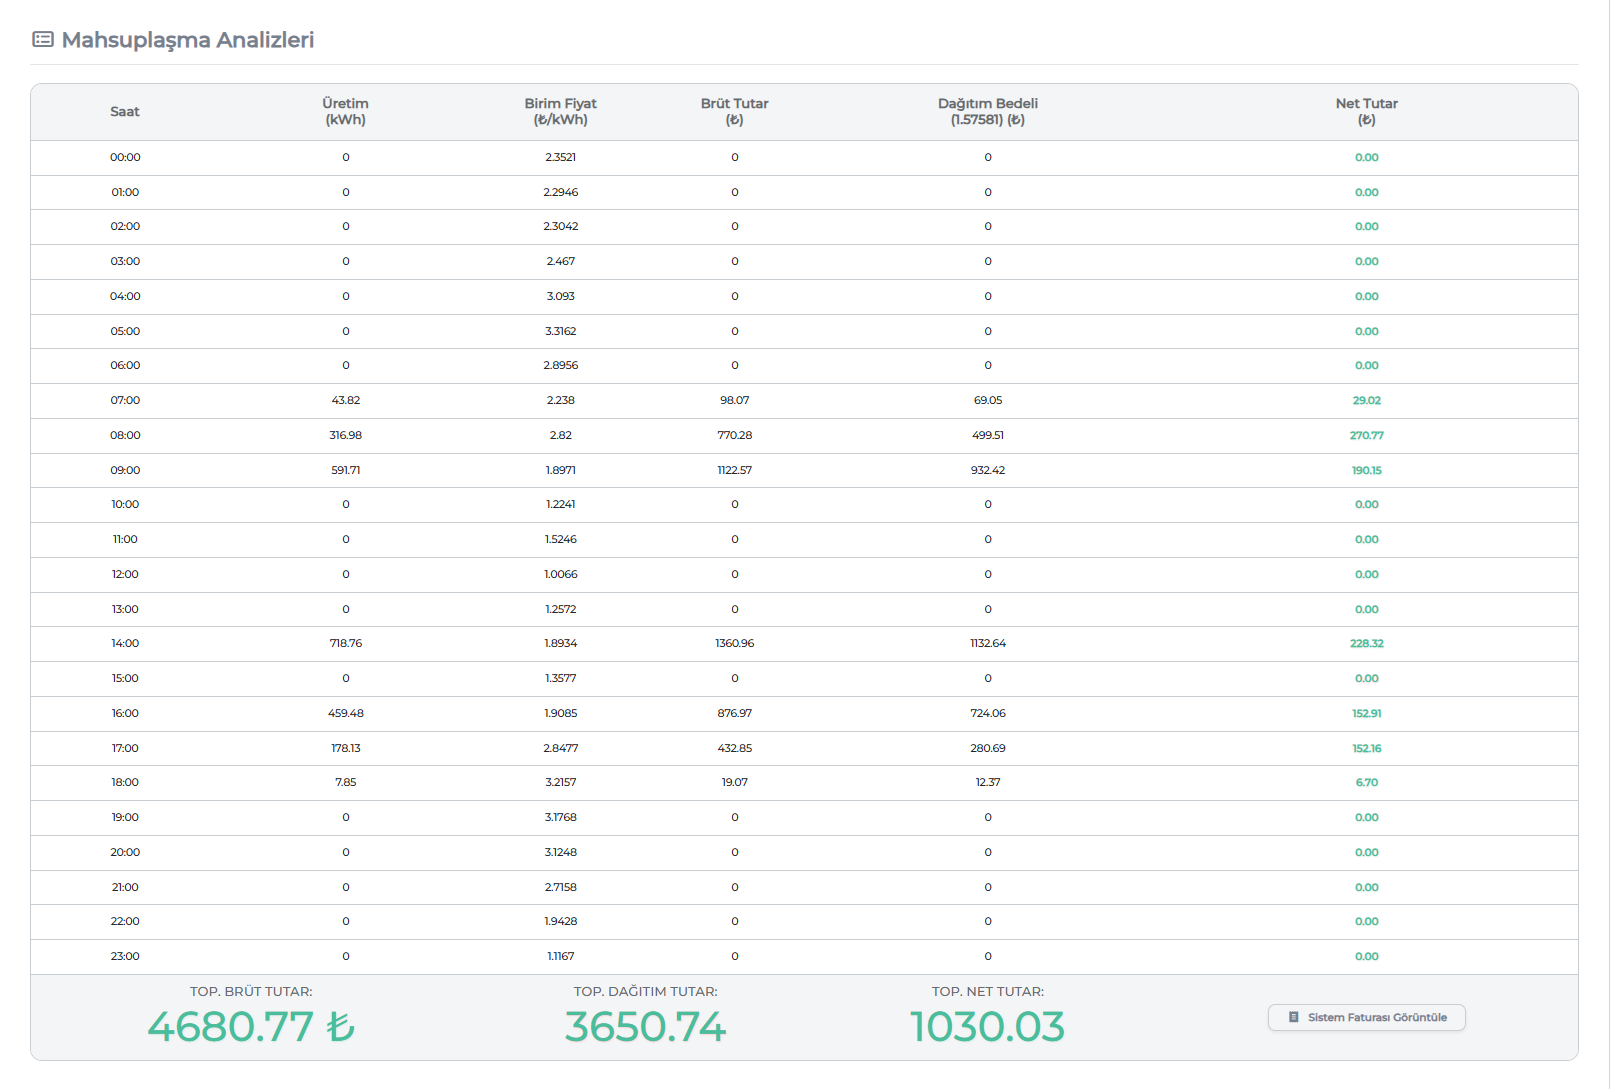Image resolution: width=1610 pixels, height=1089 pixels.
Task: Open Sistem Faturası Görüntüle
Action: (x=1366, y=1017)
